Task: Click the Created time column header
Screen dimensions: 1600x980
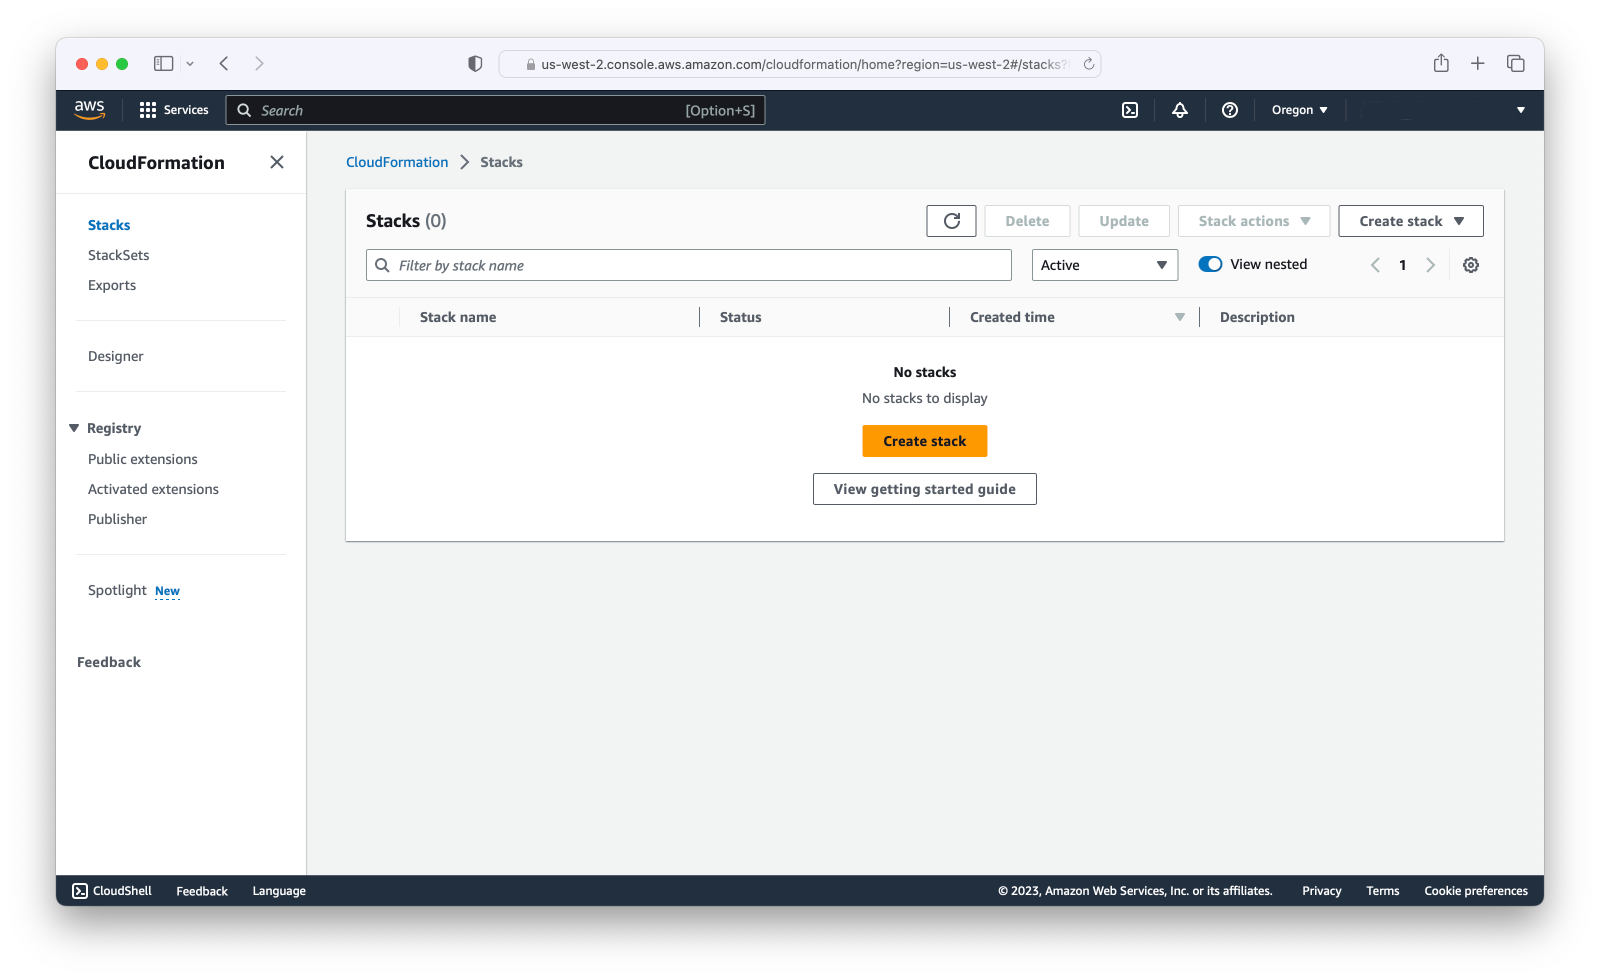Action: click(x=1012, y=317)
